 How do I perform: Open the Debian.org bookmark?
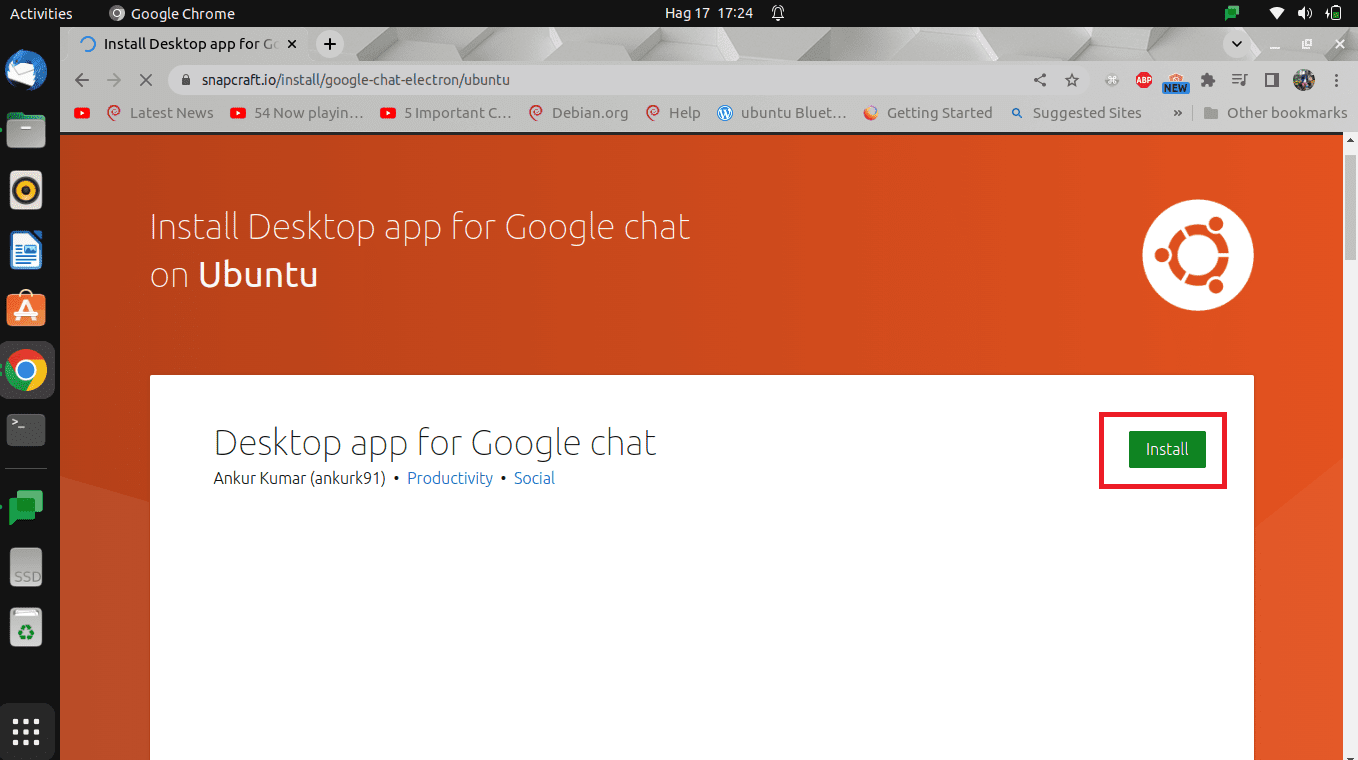[x=579, y=113]
